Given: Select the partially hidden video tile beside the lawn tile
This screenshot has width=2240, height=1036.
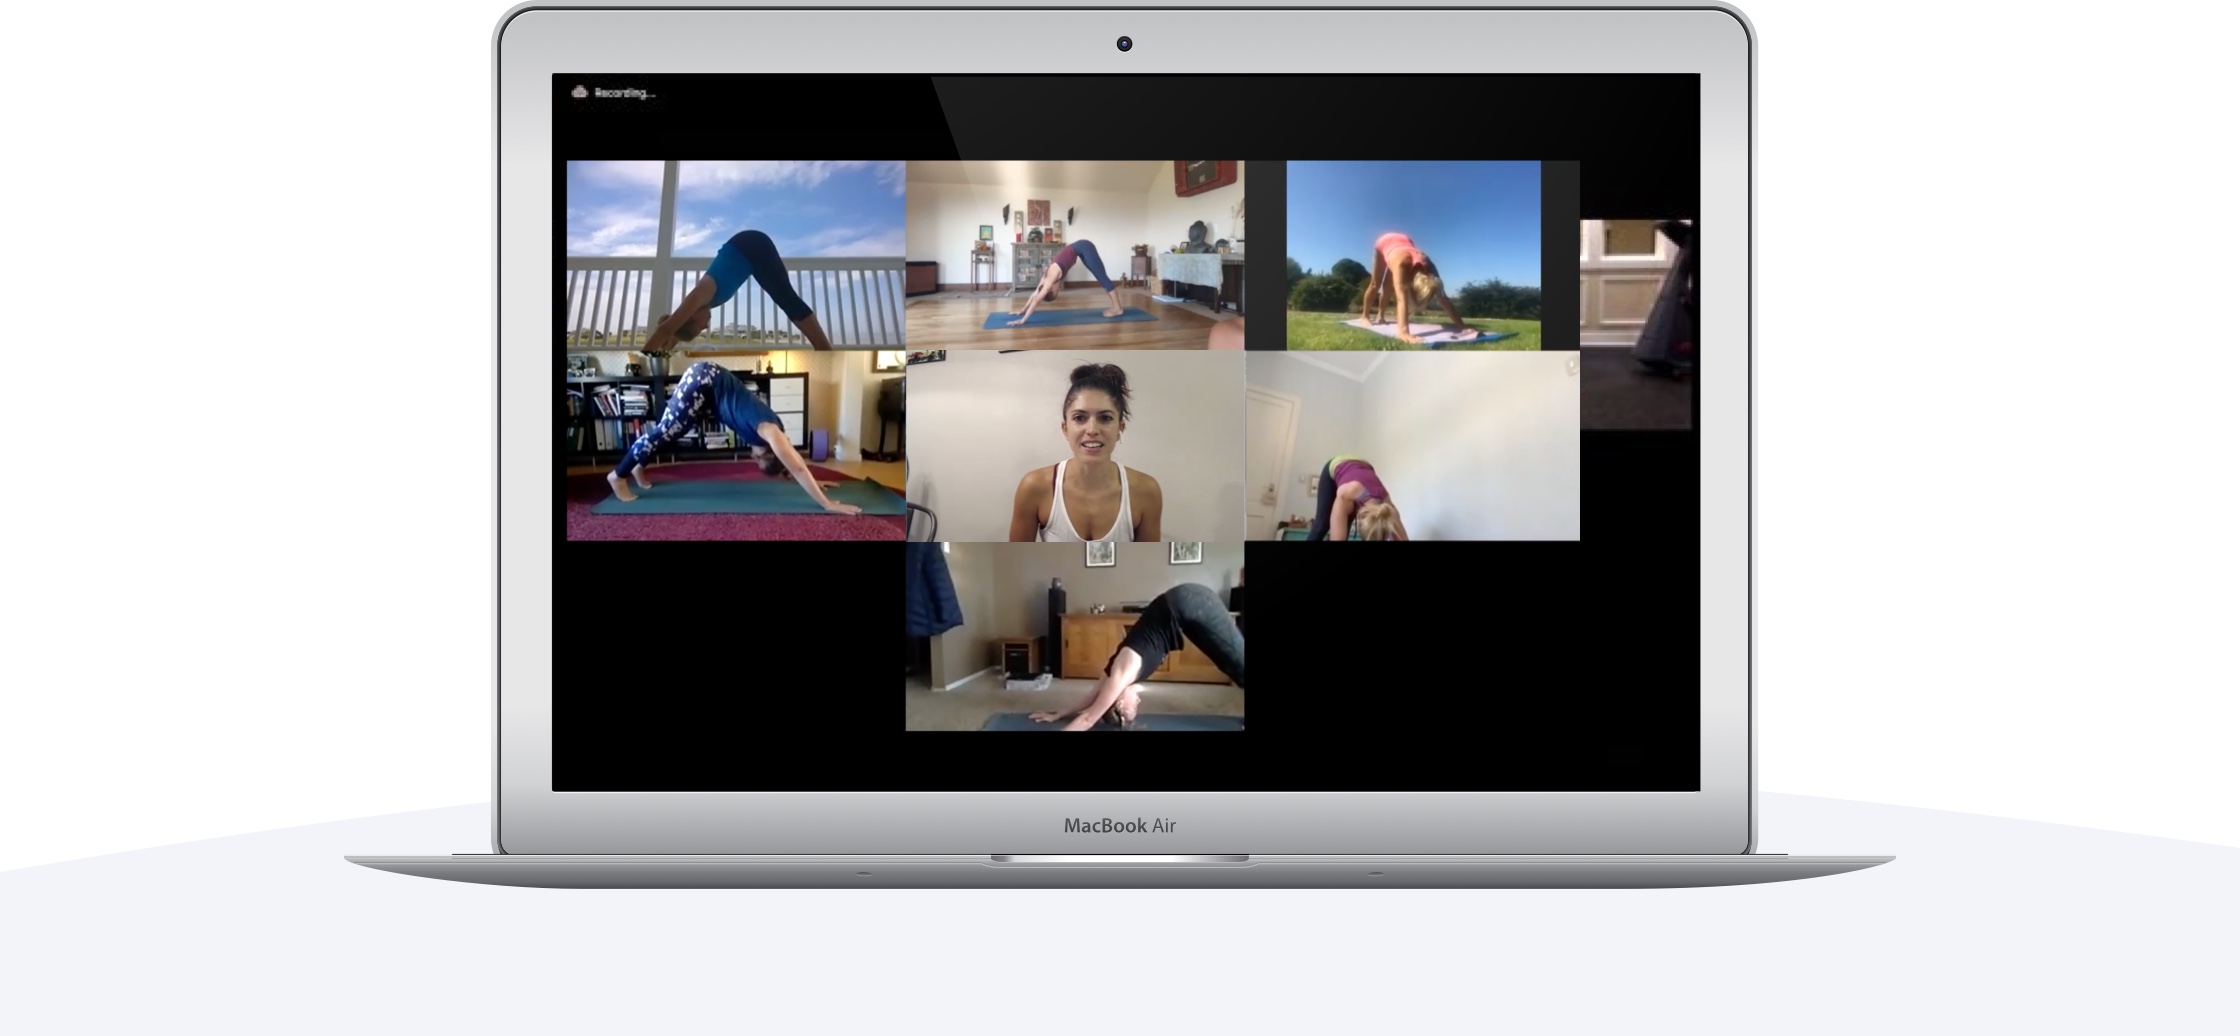Looking at the screenshot, I should pyautogui.click(x=1636, y=325).
